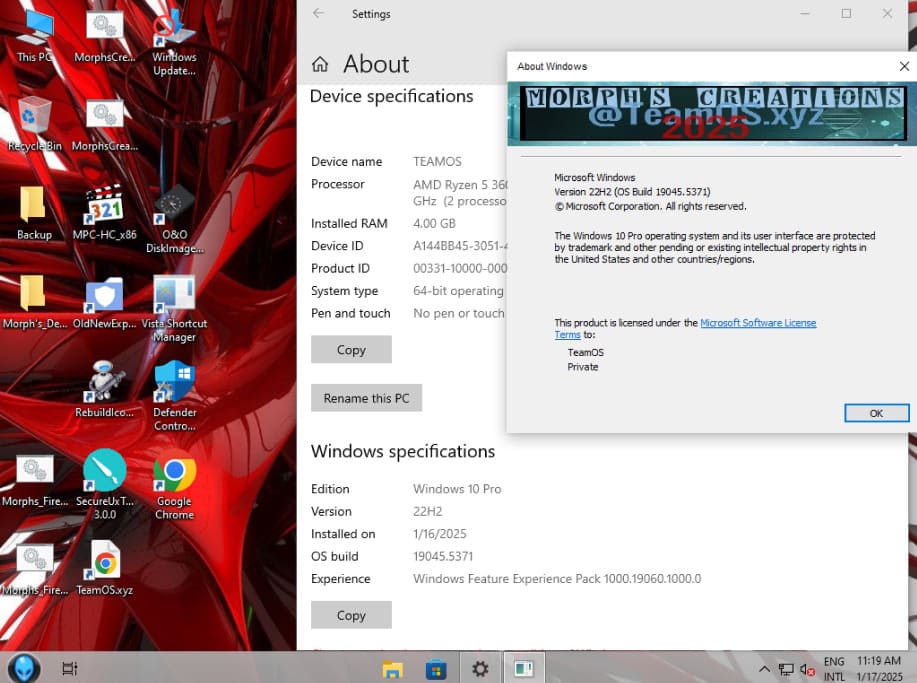This screenshot has height=683, width=917.
Task: Launch MPC-HC_x86 media player shortcut
Action: [104, 213]
